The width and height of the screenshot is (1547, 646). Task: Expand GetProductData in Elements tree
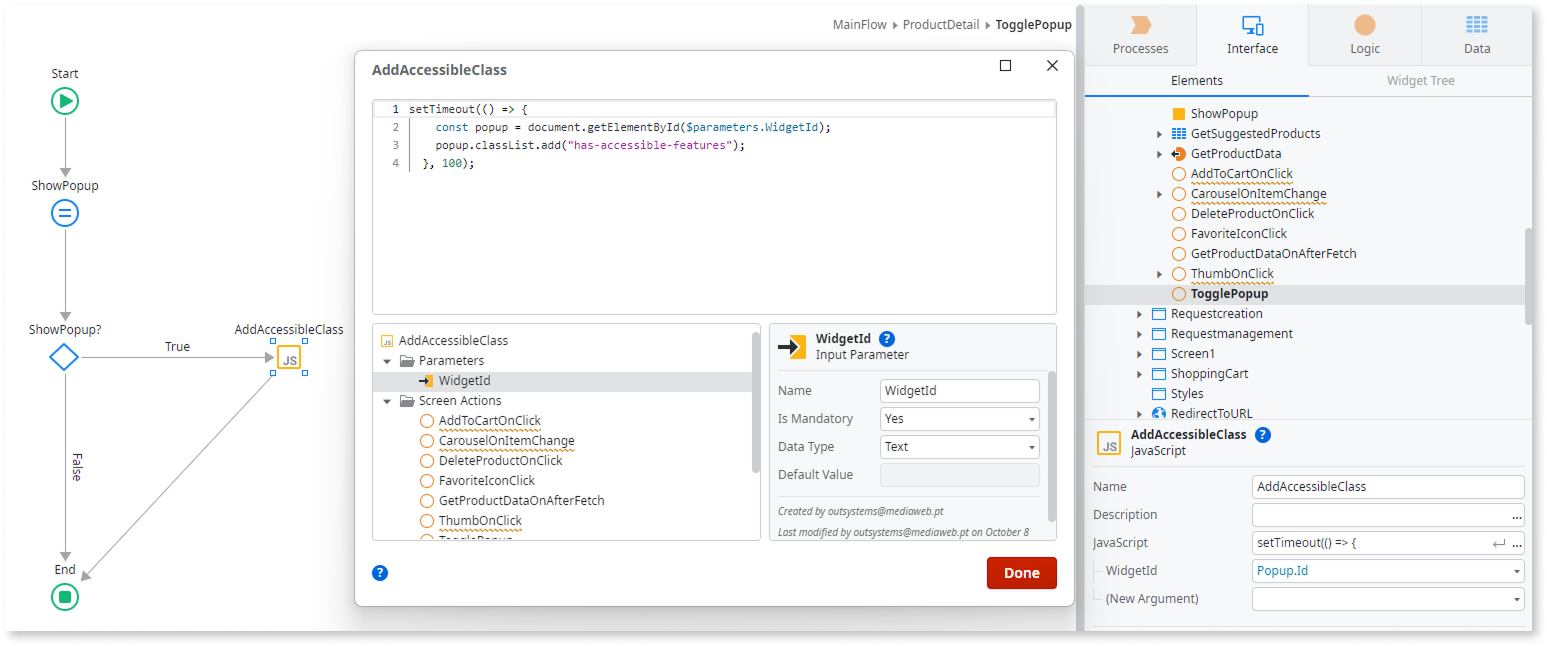[x=1160, y=154]
